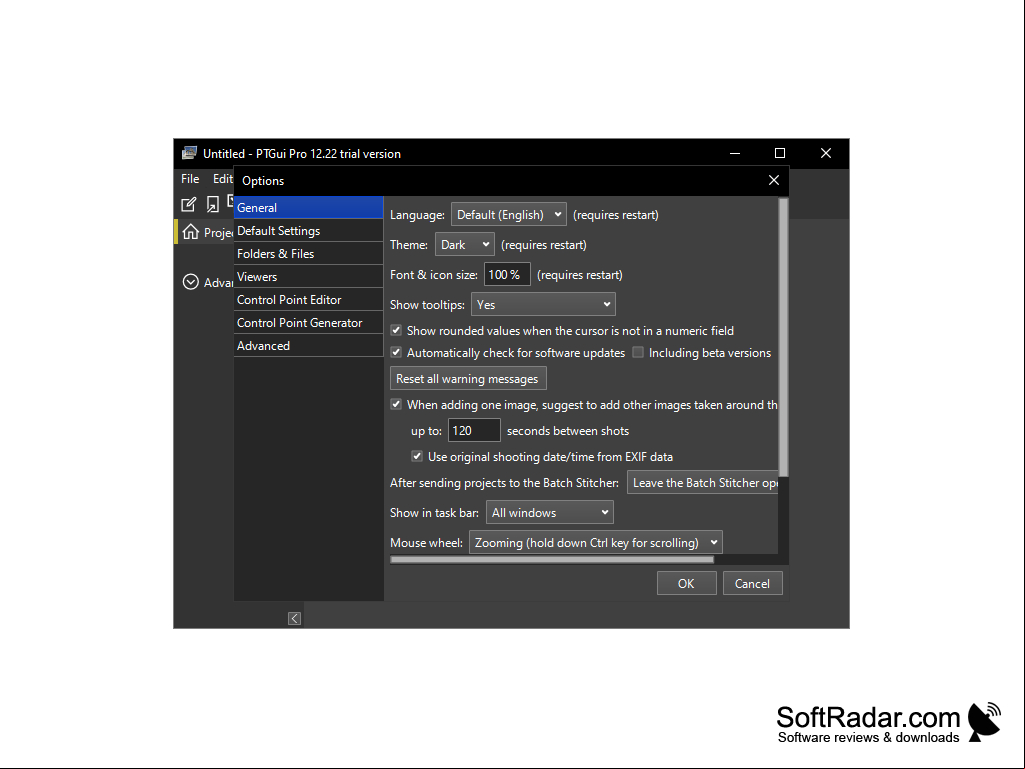1025x769 pixels.
Task: Click the OK button
Action: click(686, 583)
